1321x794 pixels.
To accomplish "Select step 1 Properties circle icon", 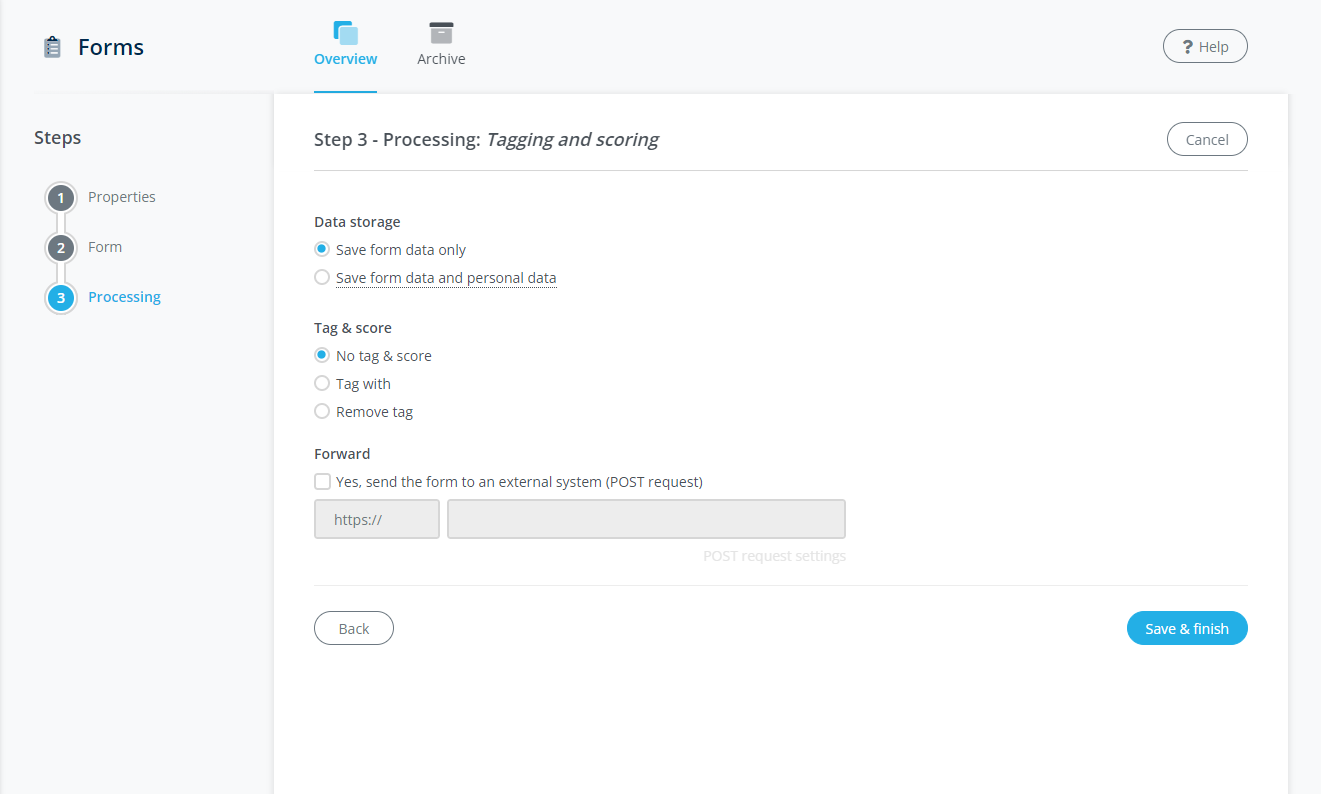I will (x=60, y=197).
